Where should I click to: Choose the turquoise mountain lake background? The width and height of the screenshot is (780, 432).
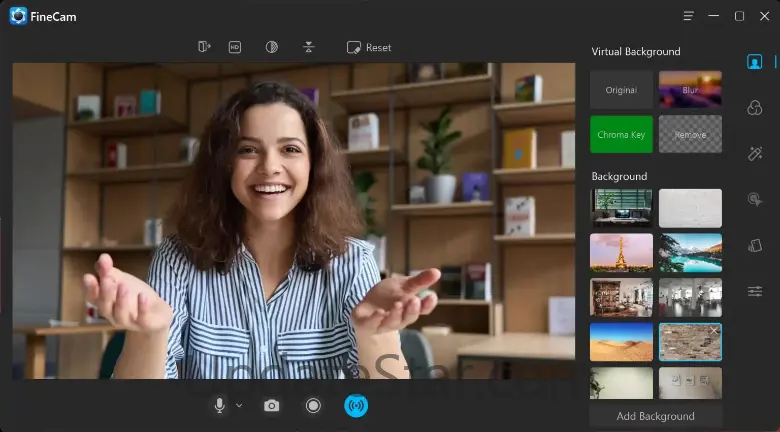click(x=690, y=253)
